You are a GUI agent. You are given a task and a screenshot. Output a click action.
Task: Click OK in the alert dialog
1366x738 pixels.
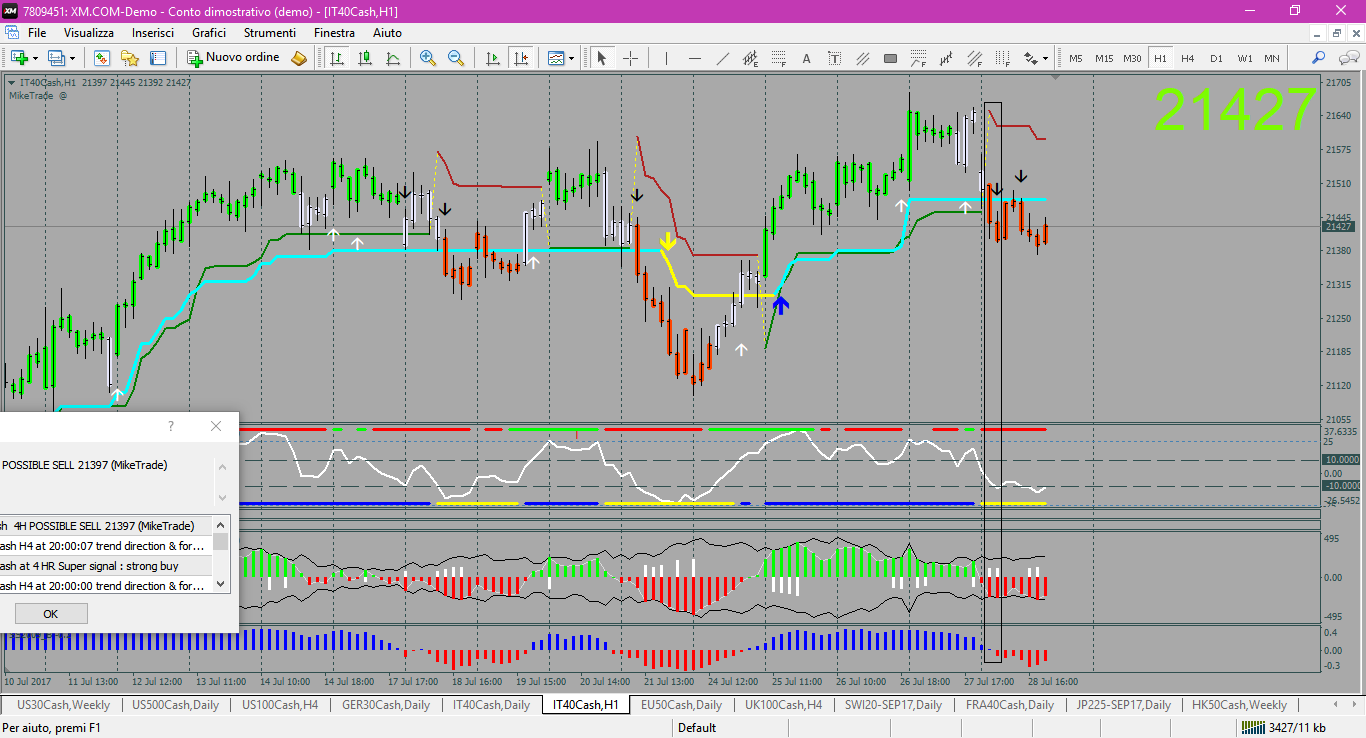pos(51,613)
